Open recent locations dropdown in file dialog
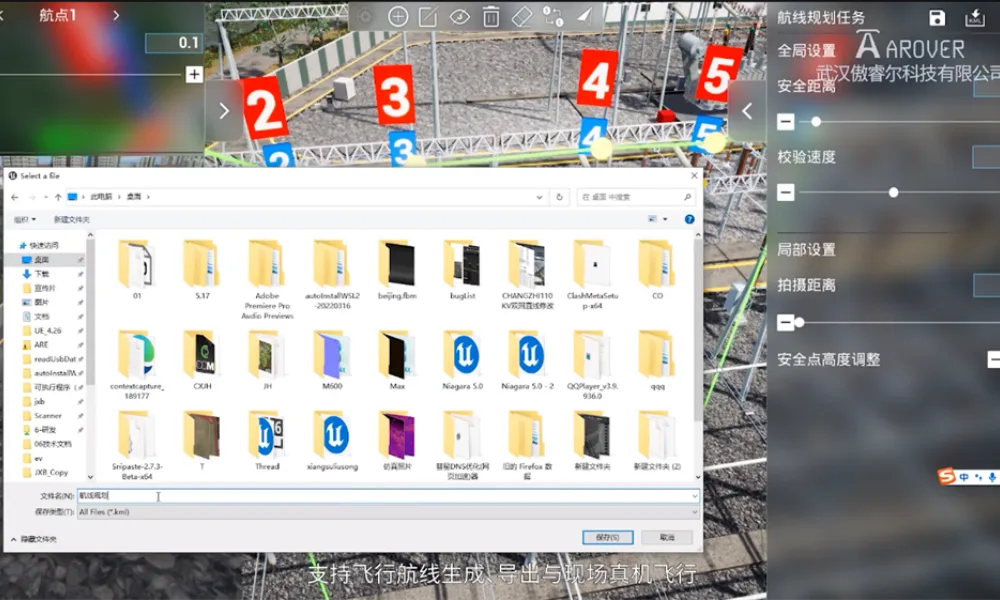 pyautogui.click(x=46, y=197)
